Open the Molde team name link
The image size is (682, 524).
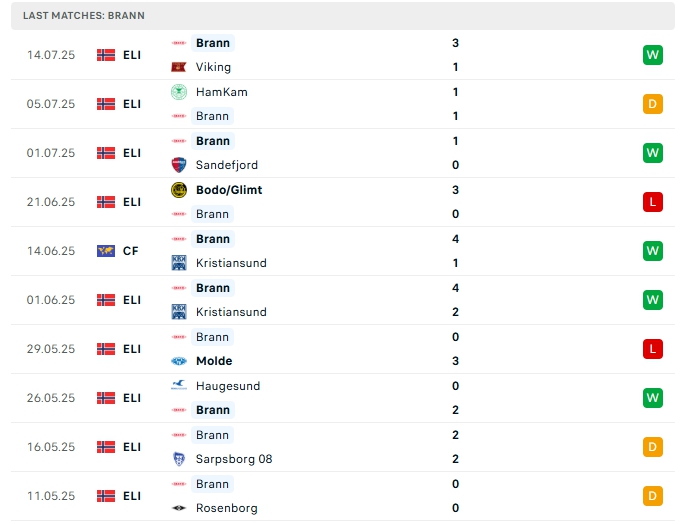214,361
